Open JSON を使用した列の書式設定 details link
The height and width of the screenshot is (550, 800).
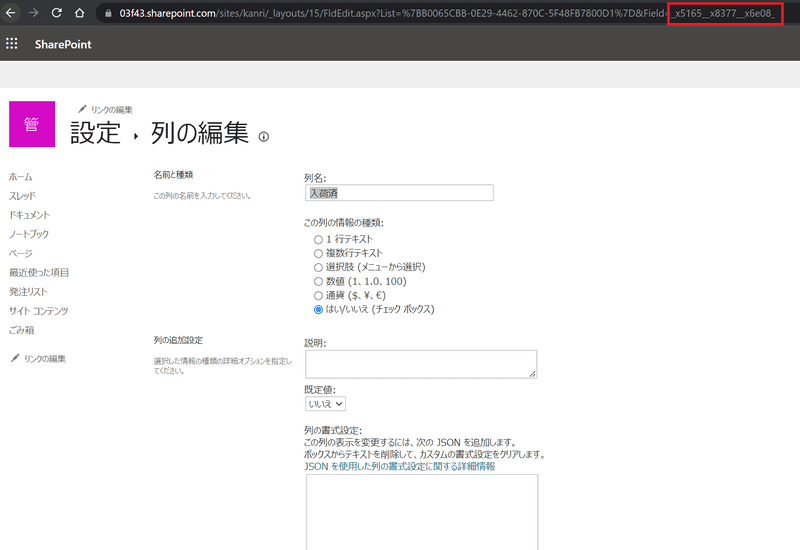coord(398,467)
